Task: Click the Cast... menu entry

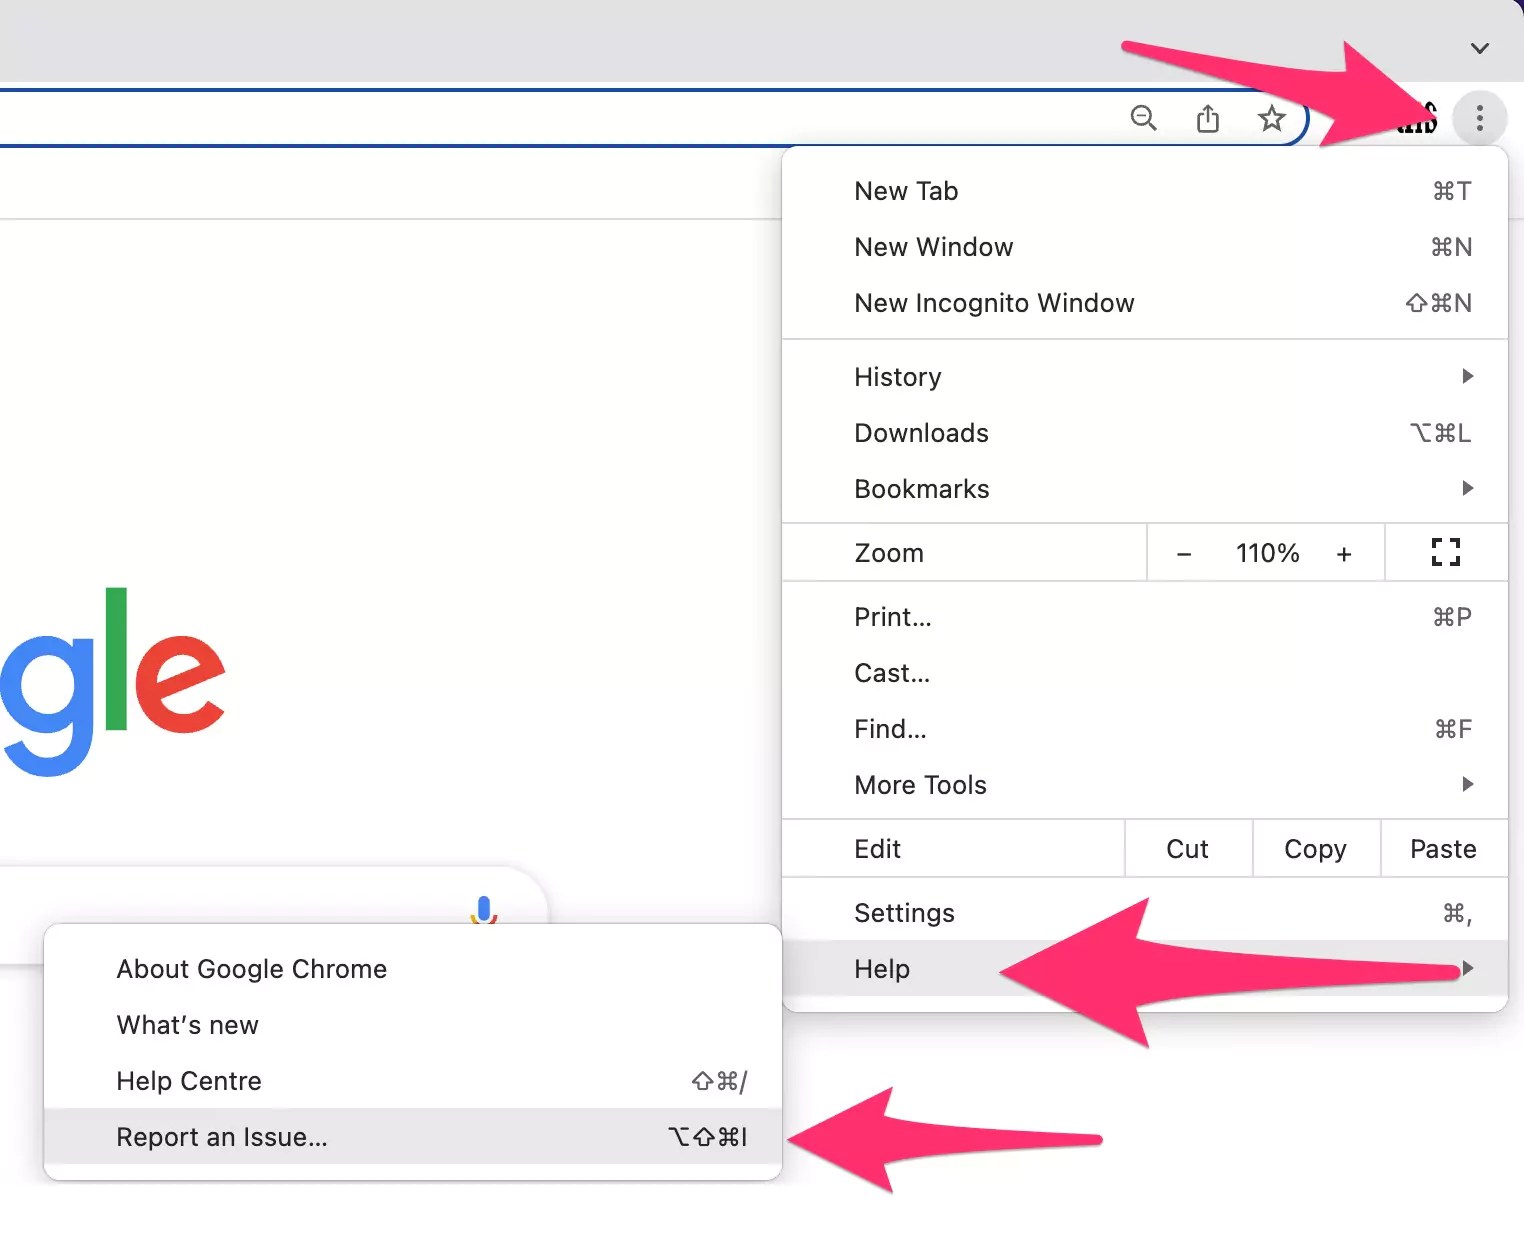Action: pos(891,673)
